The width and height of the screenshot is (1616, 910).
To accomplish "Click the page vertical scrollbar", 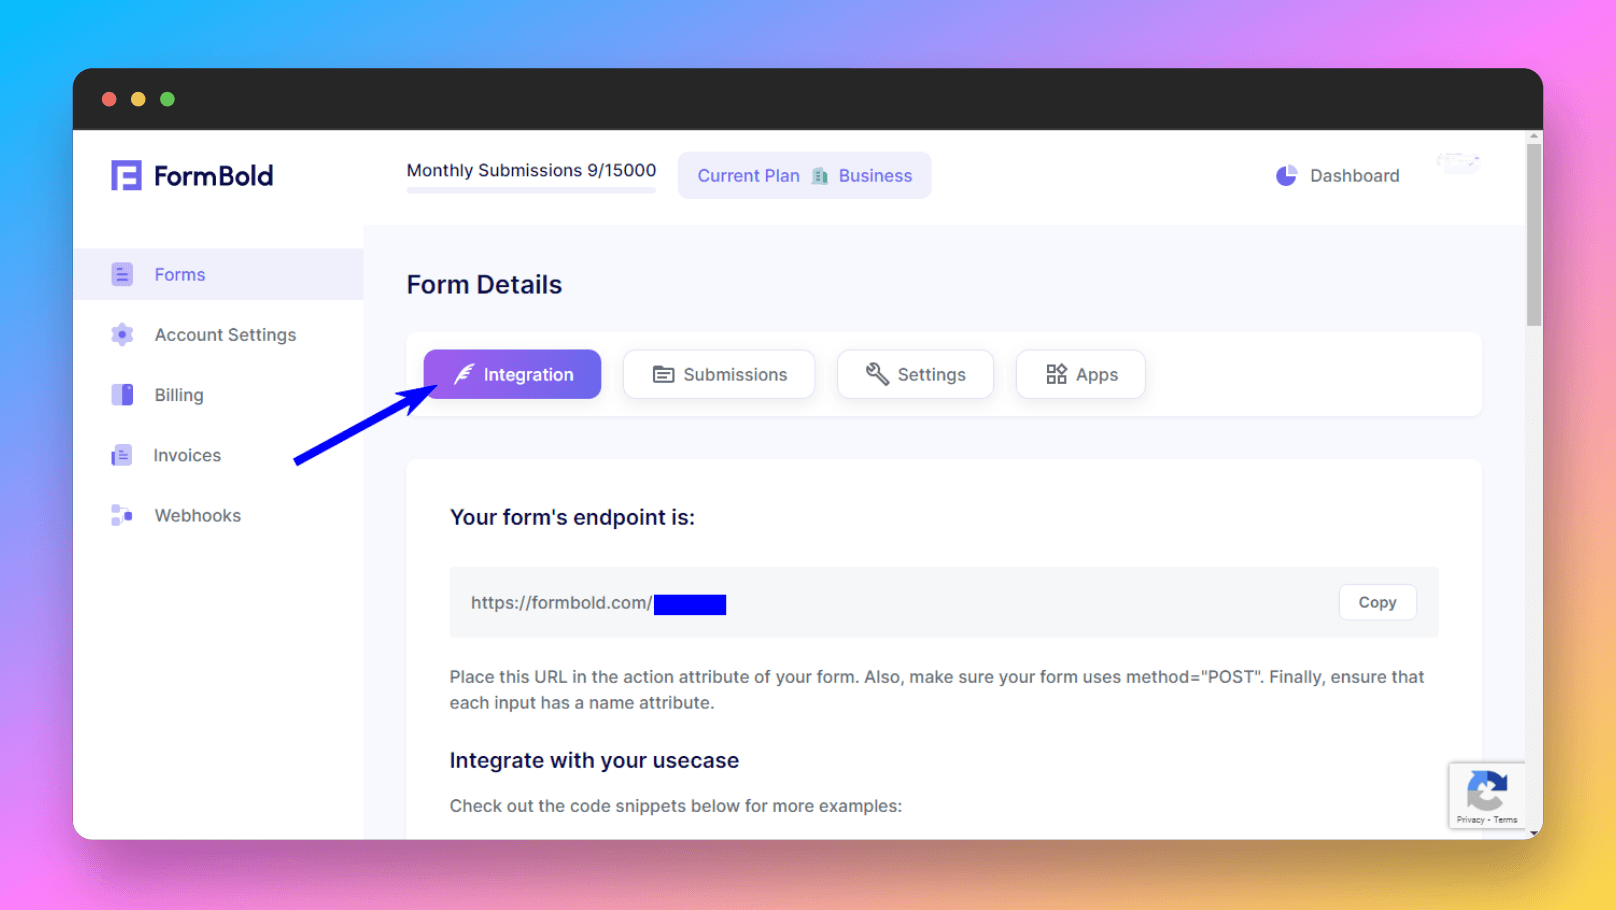I will (1534, 236).
